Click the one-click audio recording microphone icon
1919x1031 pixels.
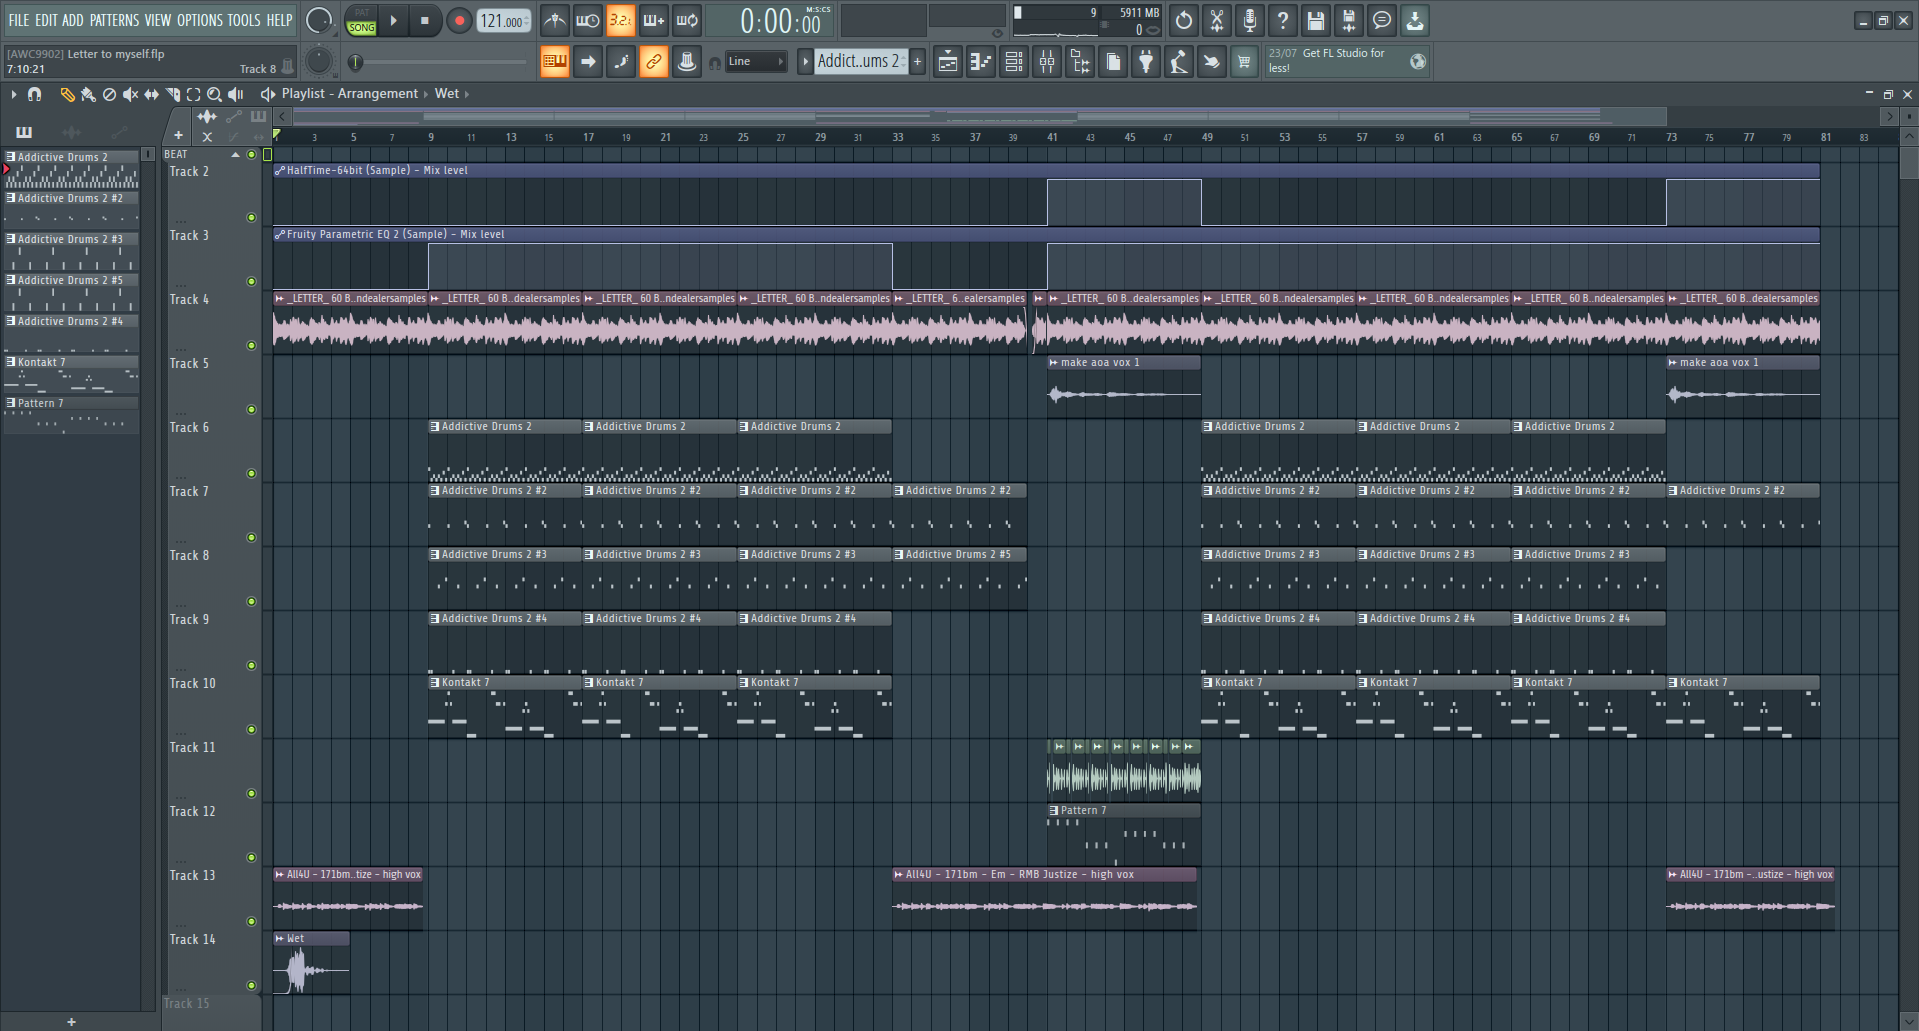[x=1250, y=20]
